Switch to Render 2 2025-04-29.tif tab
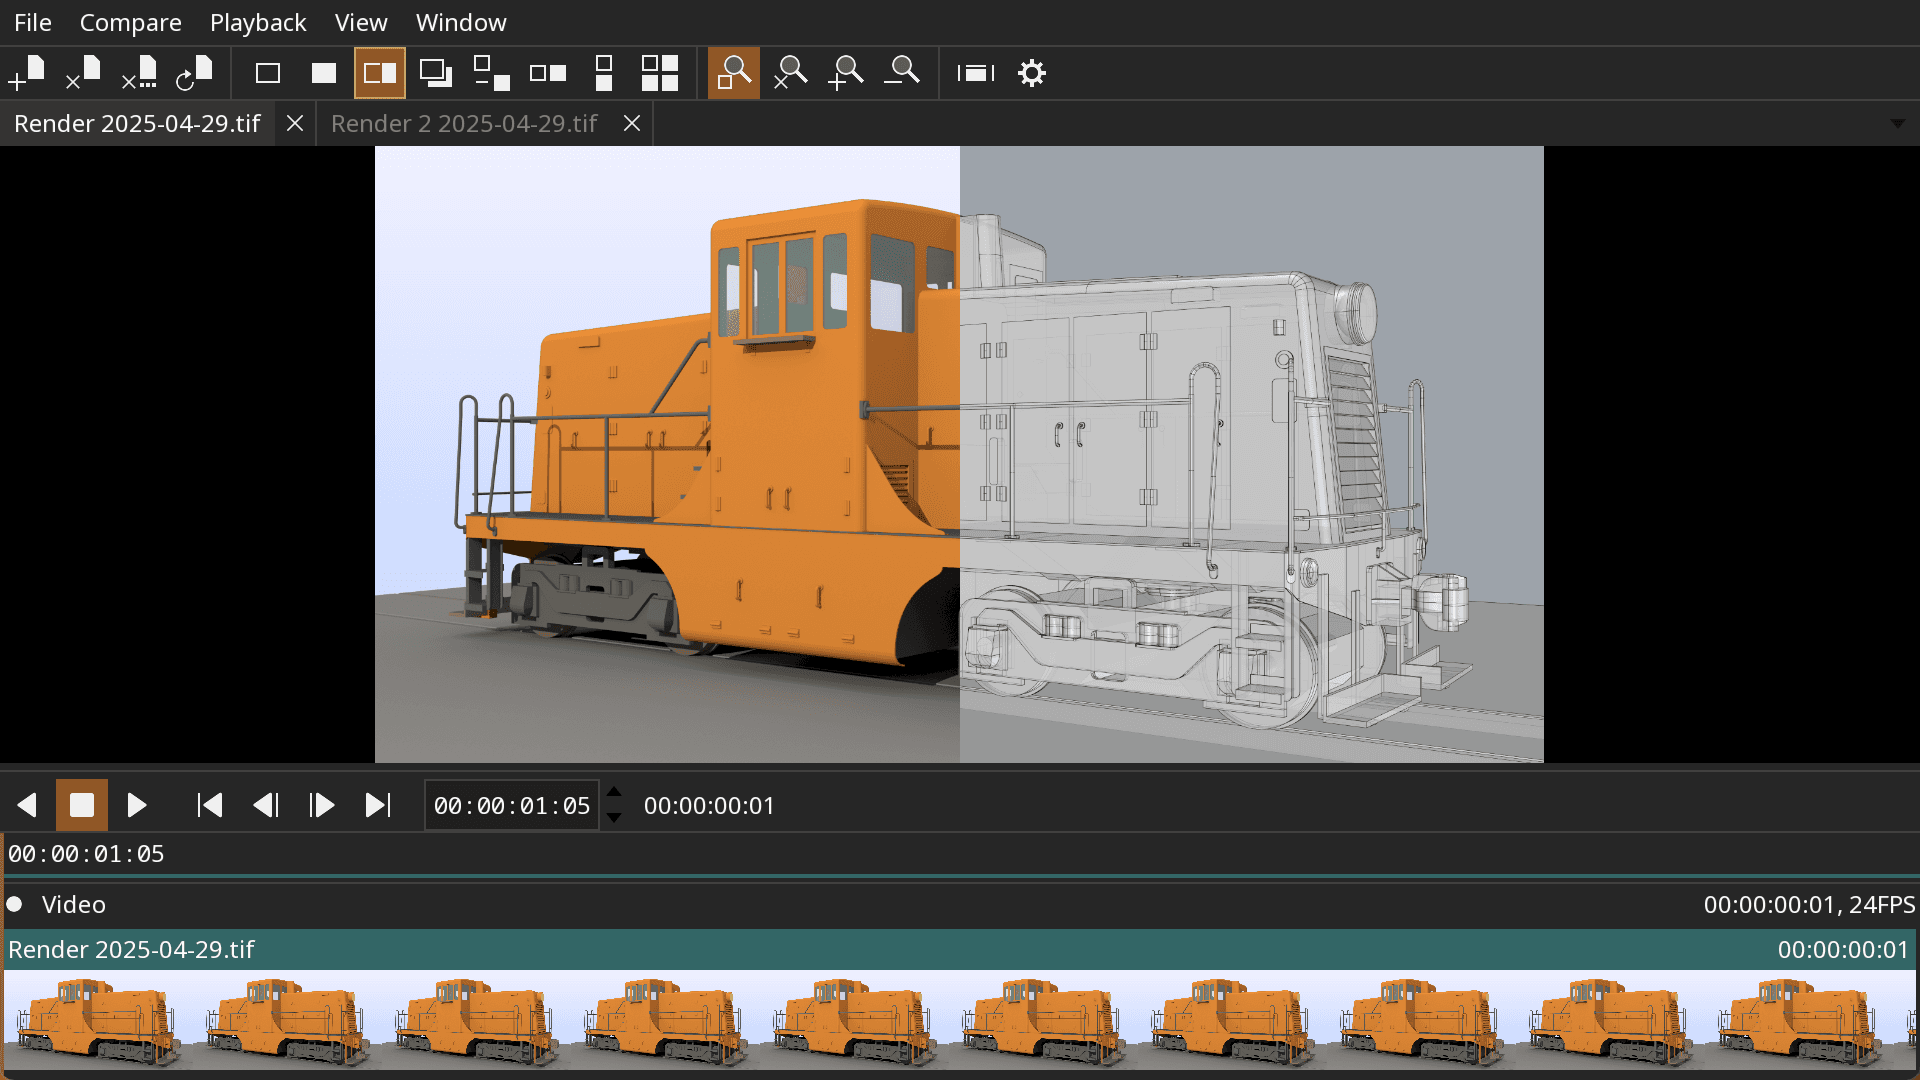This screenshot has width=1920, height=1080. [464, 124]
